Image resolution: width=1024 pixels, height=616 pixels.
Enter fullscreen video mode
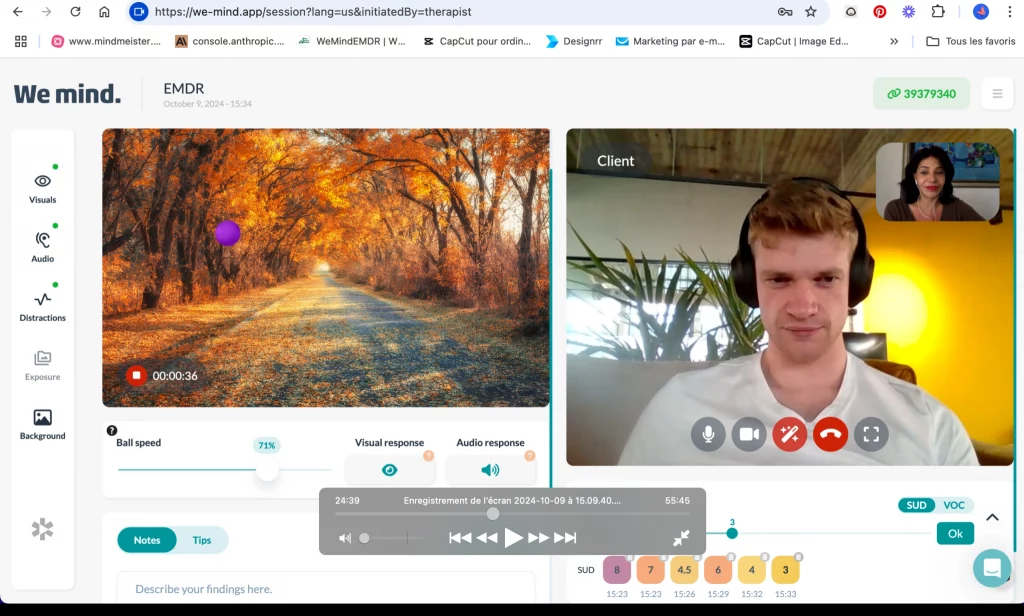(871, 434)
